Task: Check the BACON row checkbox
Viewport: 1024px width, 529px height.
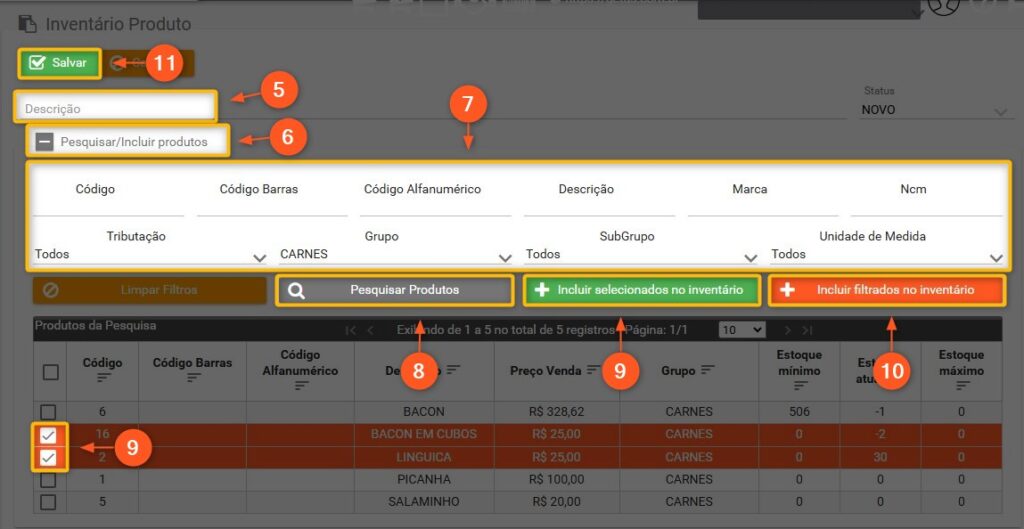Action: [48, 412]
